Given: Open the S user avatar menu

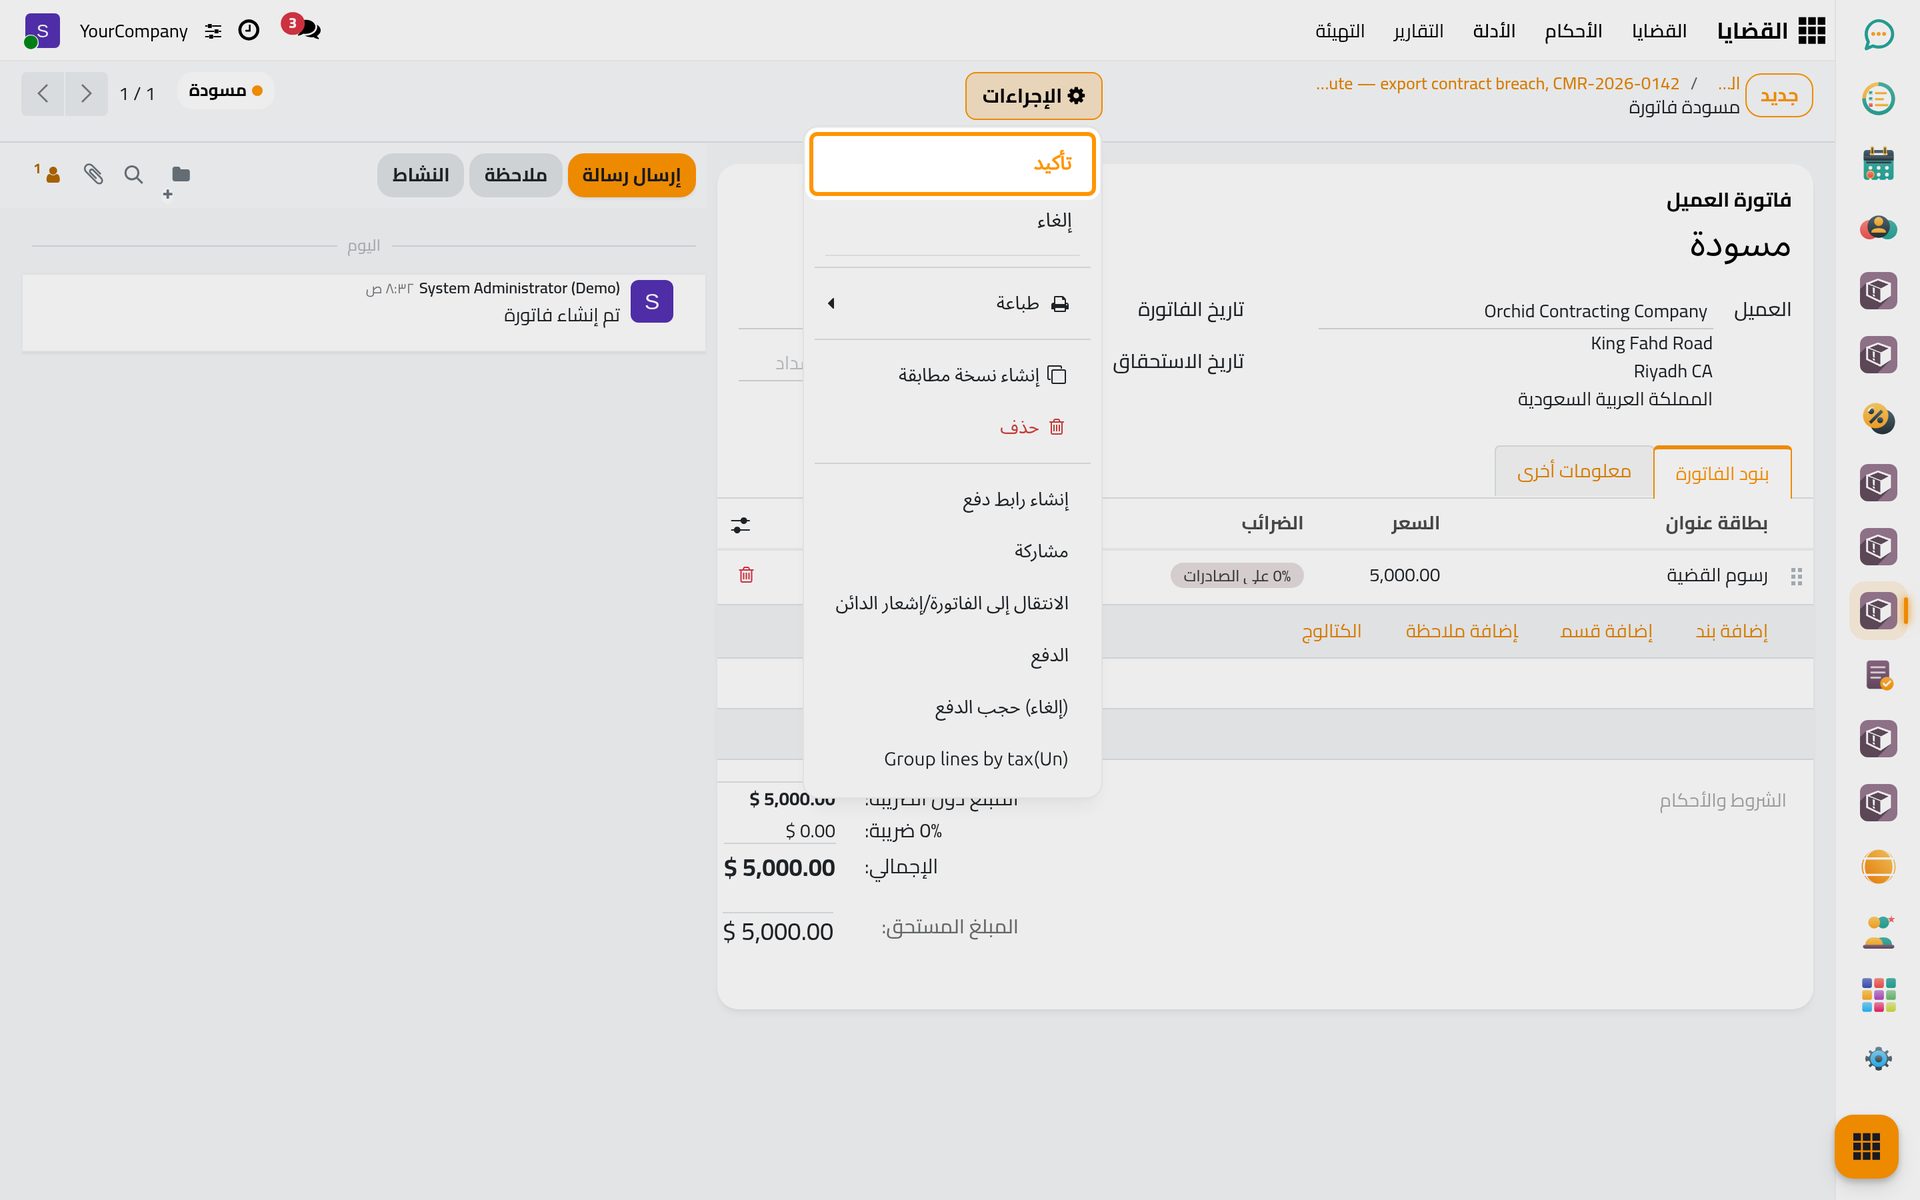Looking at the screenshot, I should (x=42, y=31).
